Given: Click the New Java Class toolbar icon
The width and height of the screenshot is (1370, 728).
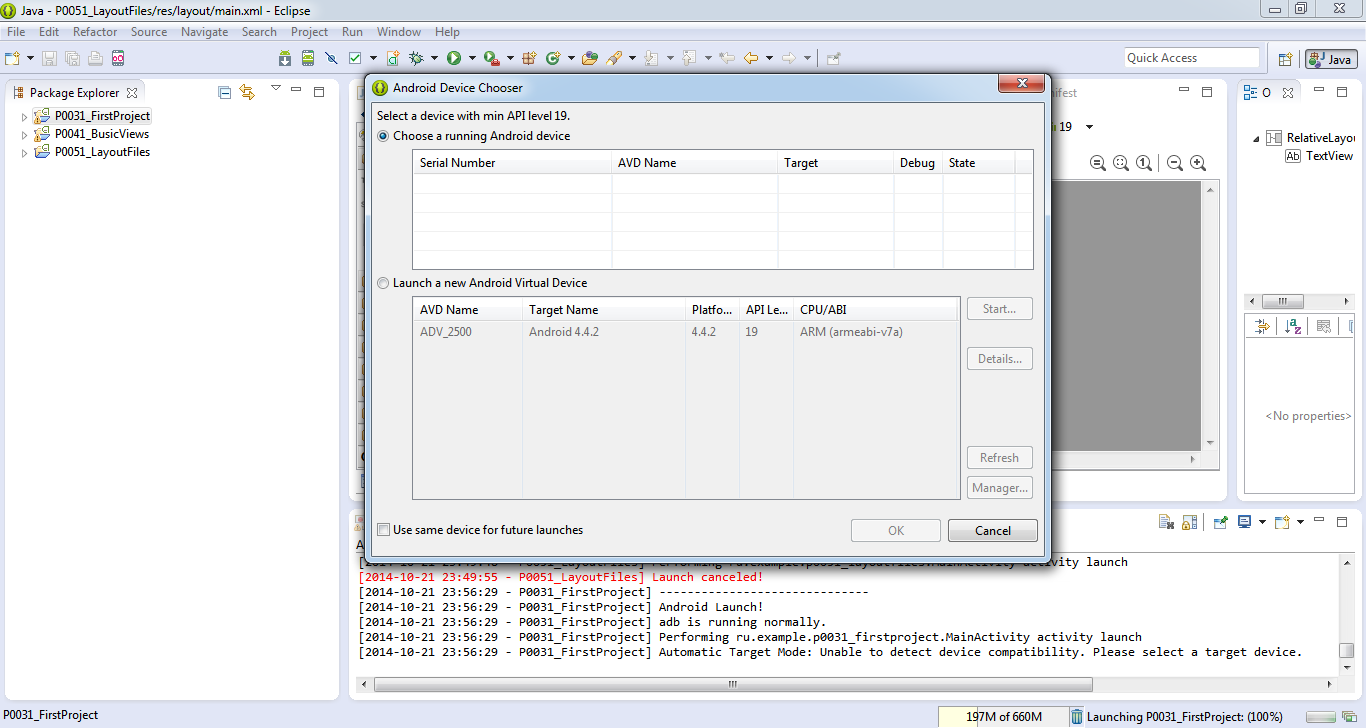Looking at the screenshot, I should (x=553, y=58).
